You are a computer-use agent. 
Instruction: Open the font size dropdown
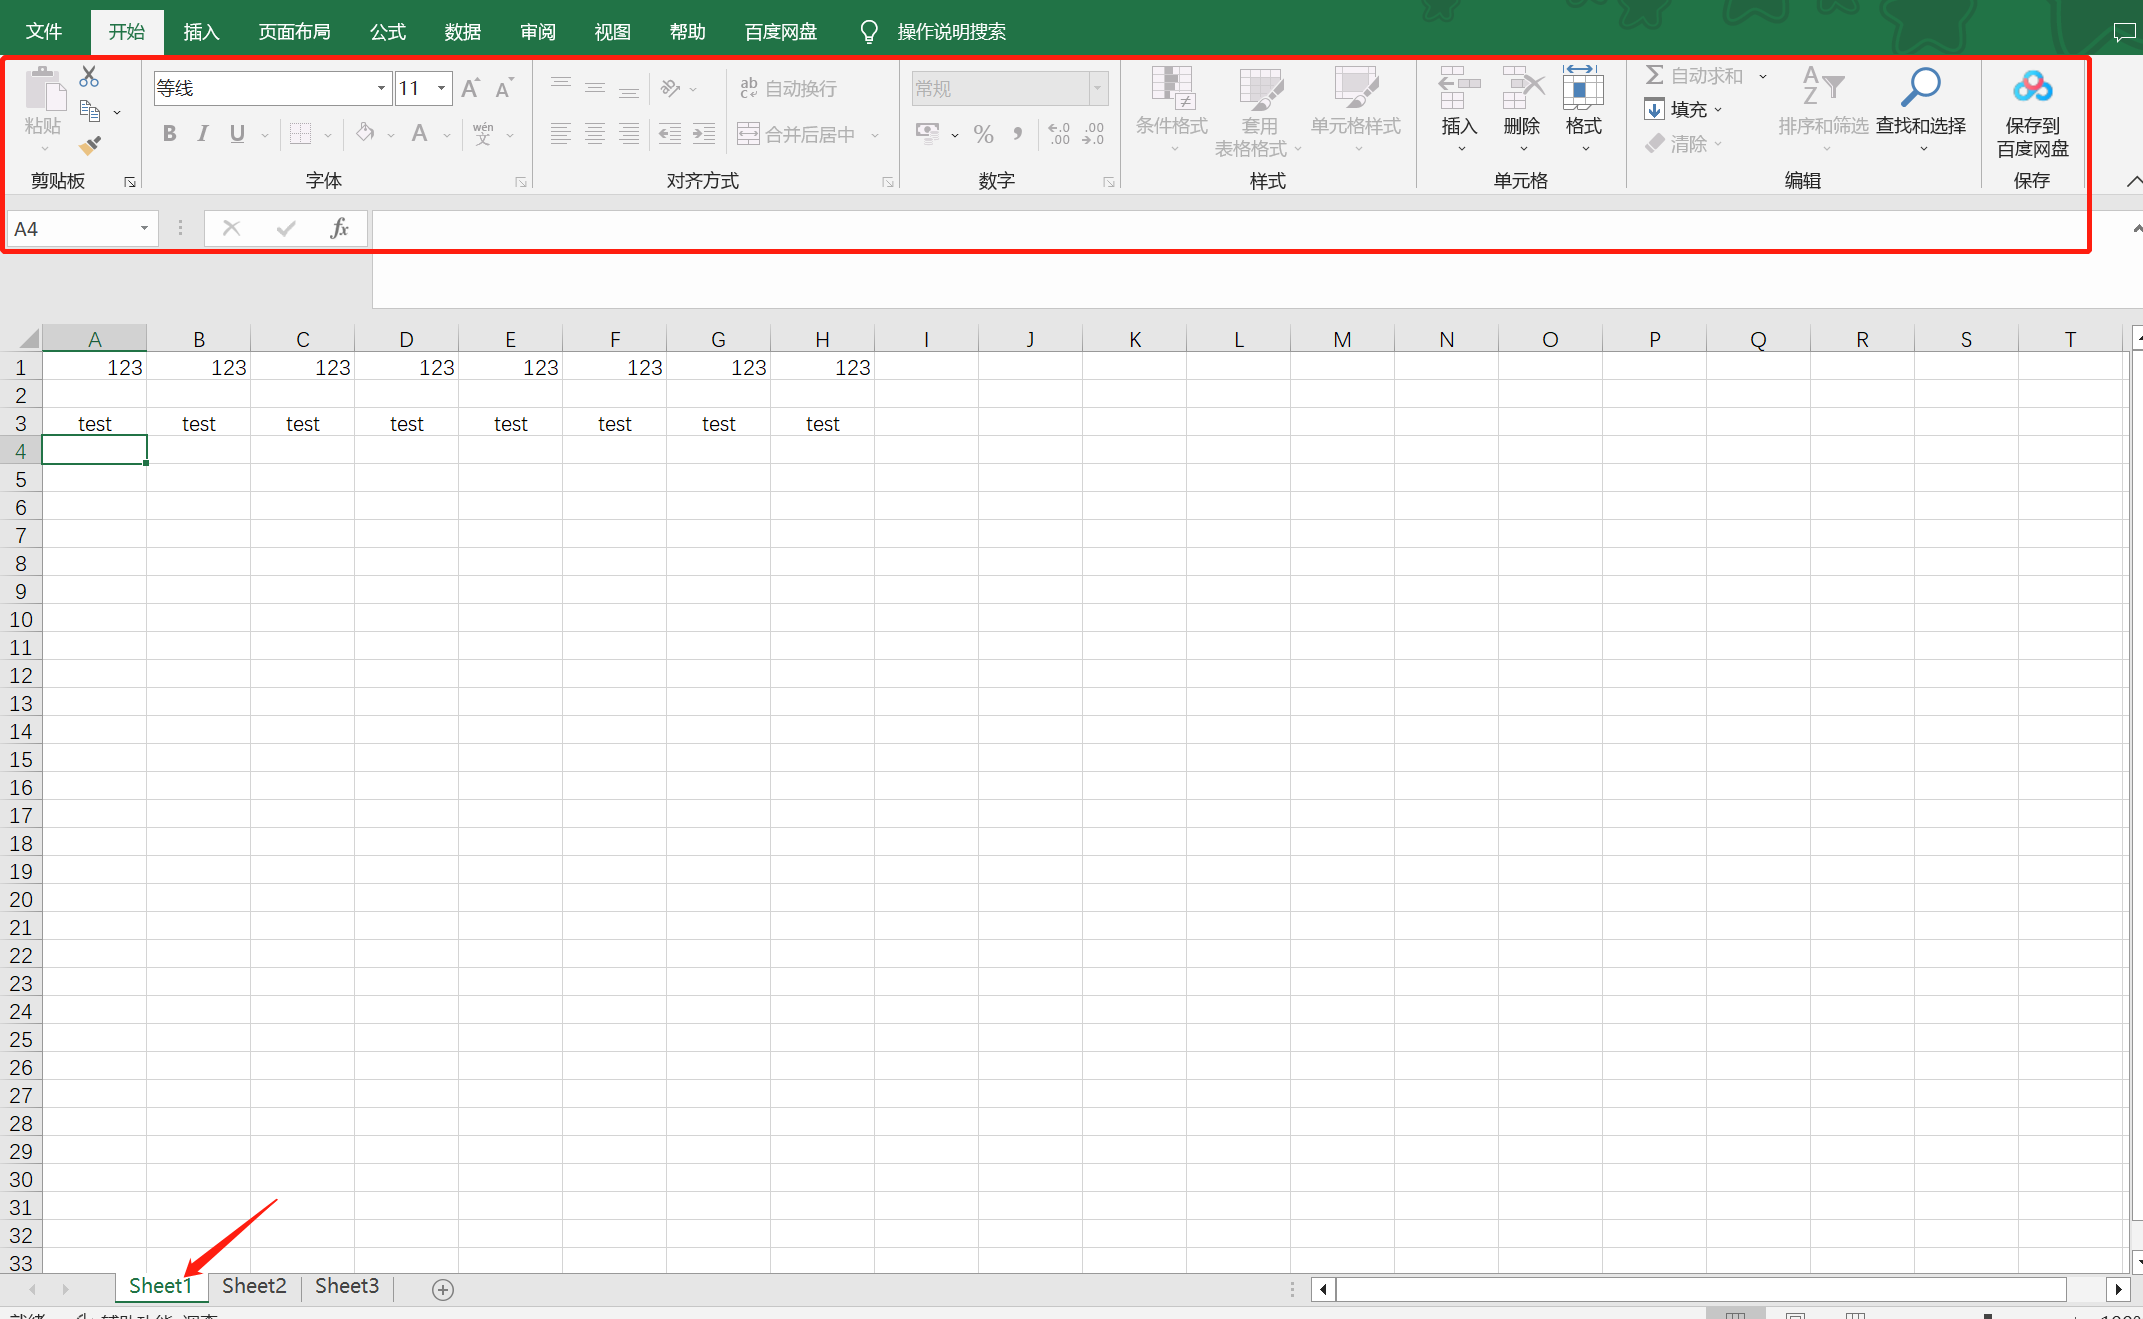441,88
